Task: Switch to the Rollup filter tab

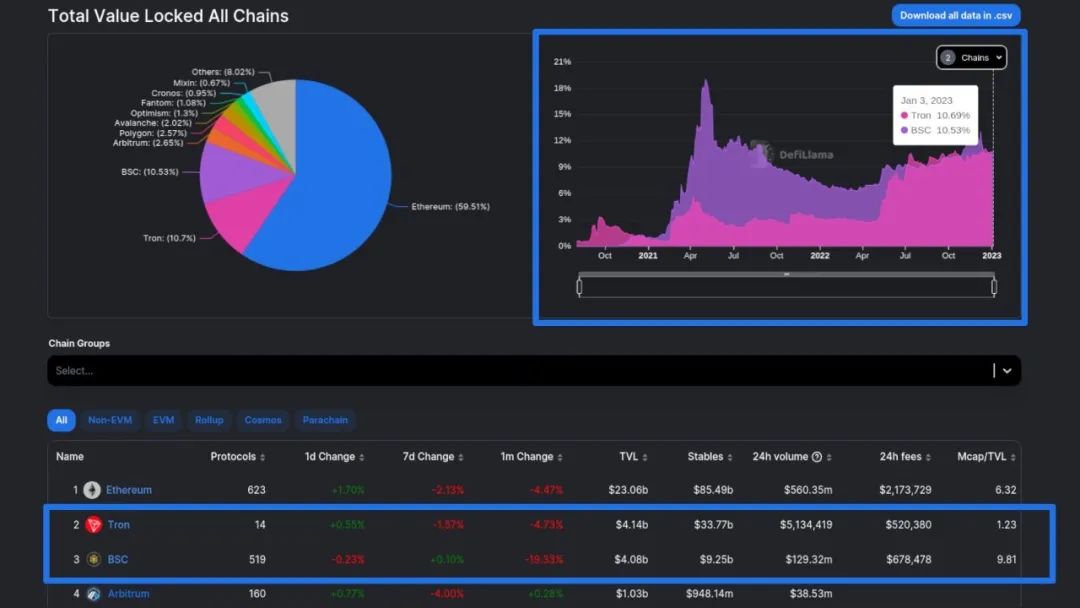Action: pyautogui.click(x=209, y=420)
